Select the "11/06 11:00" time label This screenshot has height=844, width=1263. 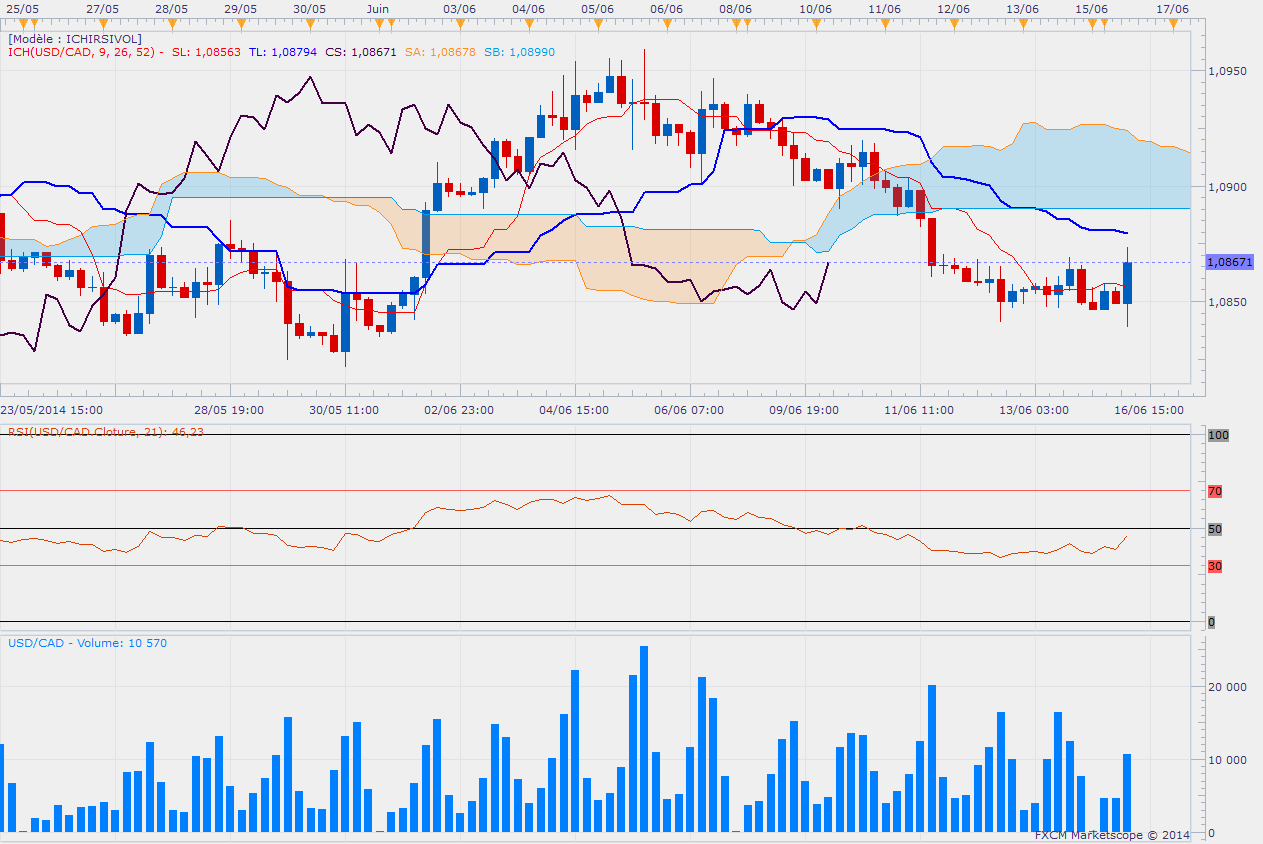[920, 410]
